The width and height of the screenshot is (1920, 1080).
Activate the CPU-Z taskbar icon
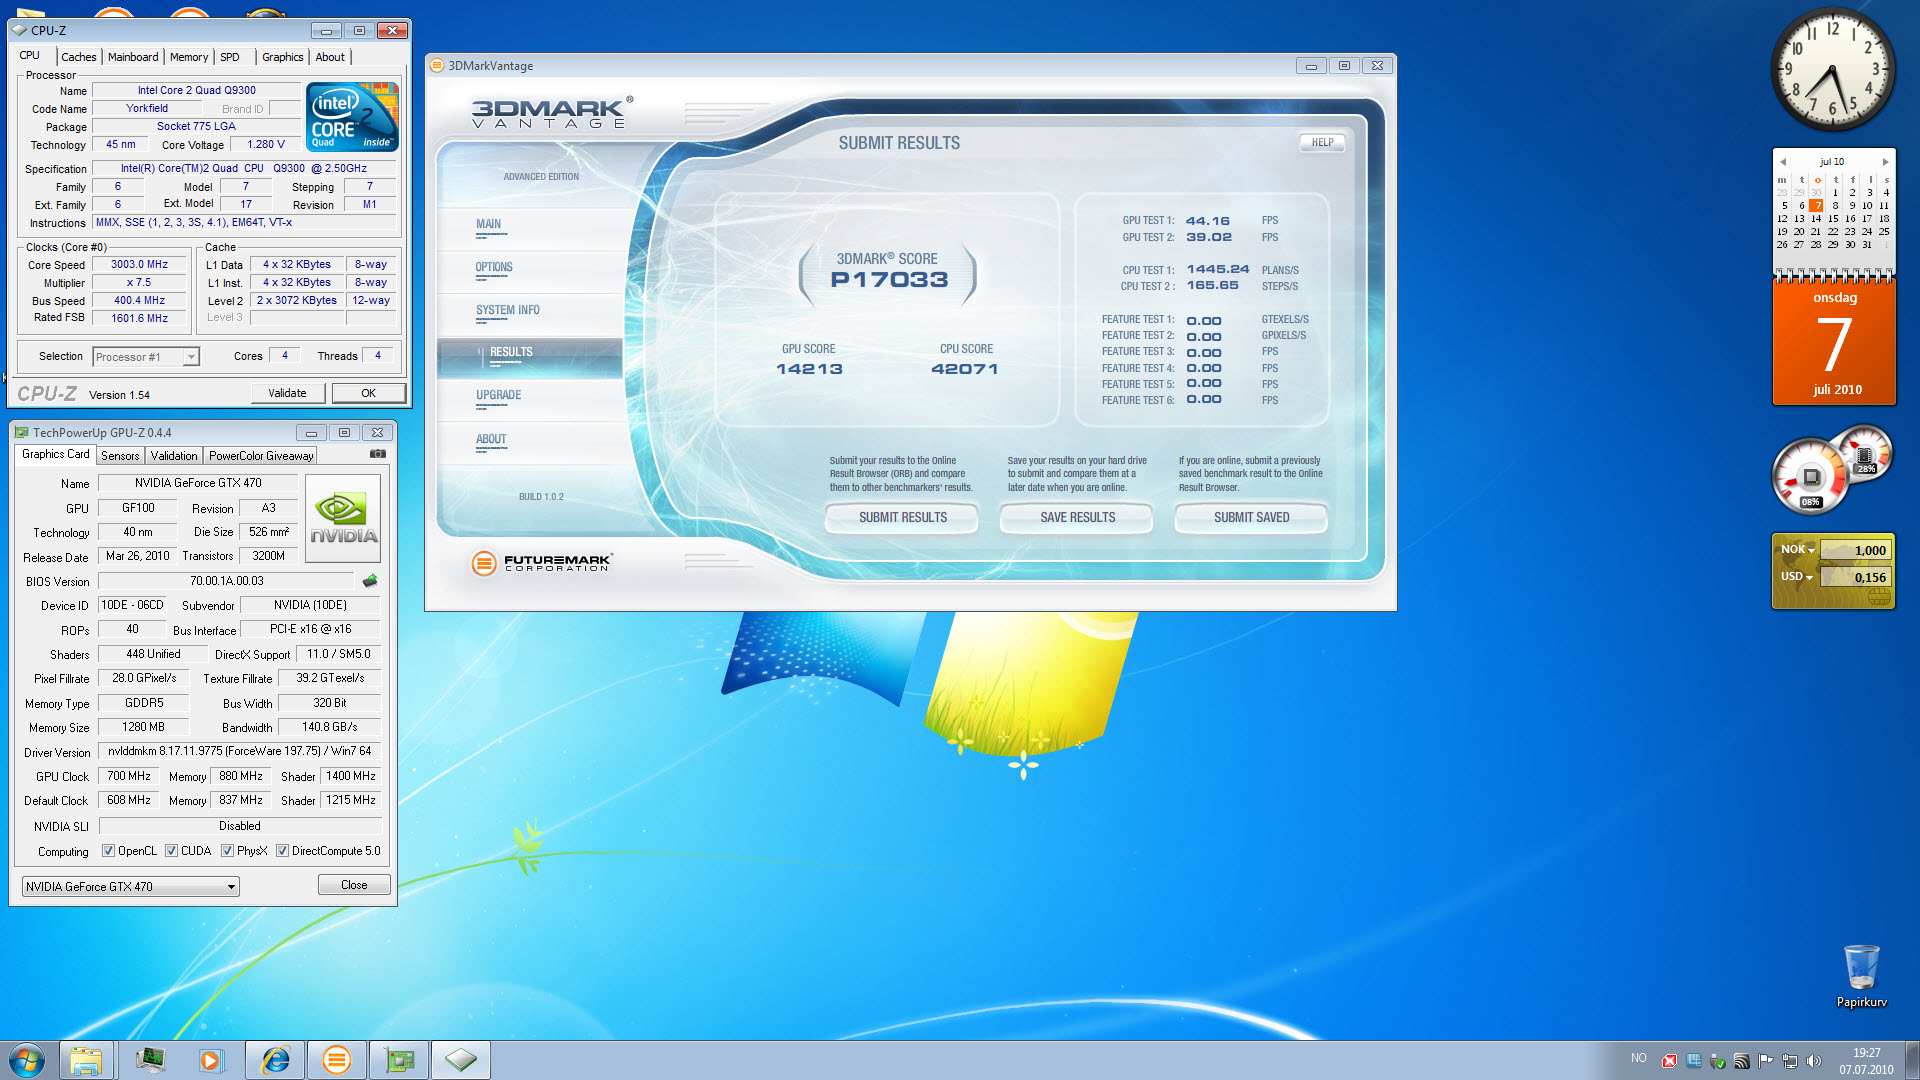[x=461, y=1060]
